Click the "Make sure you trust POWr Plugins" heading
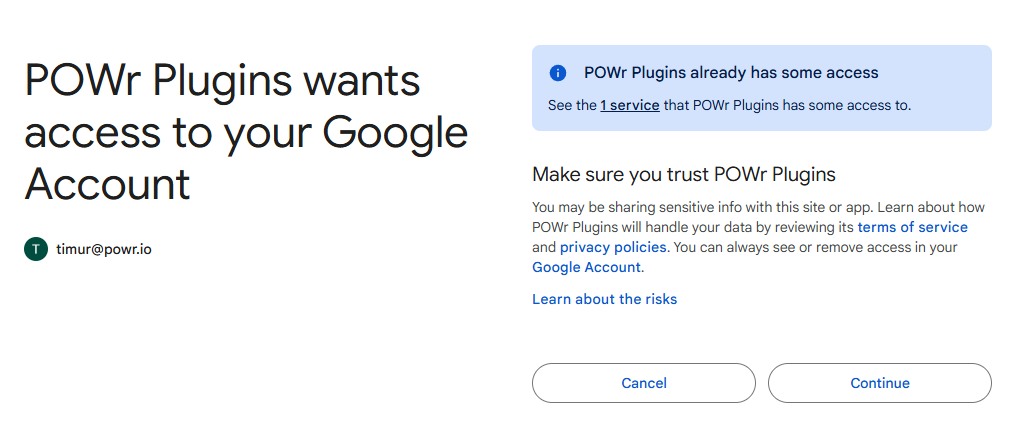1011x422 pixels. pos(683,174)
